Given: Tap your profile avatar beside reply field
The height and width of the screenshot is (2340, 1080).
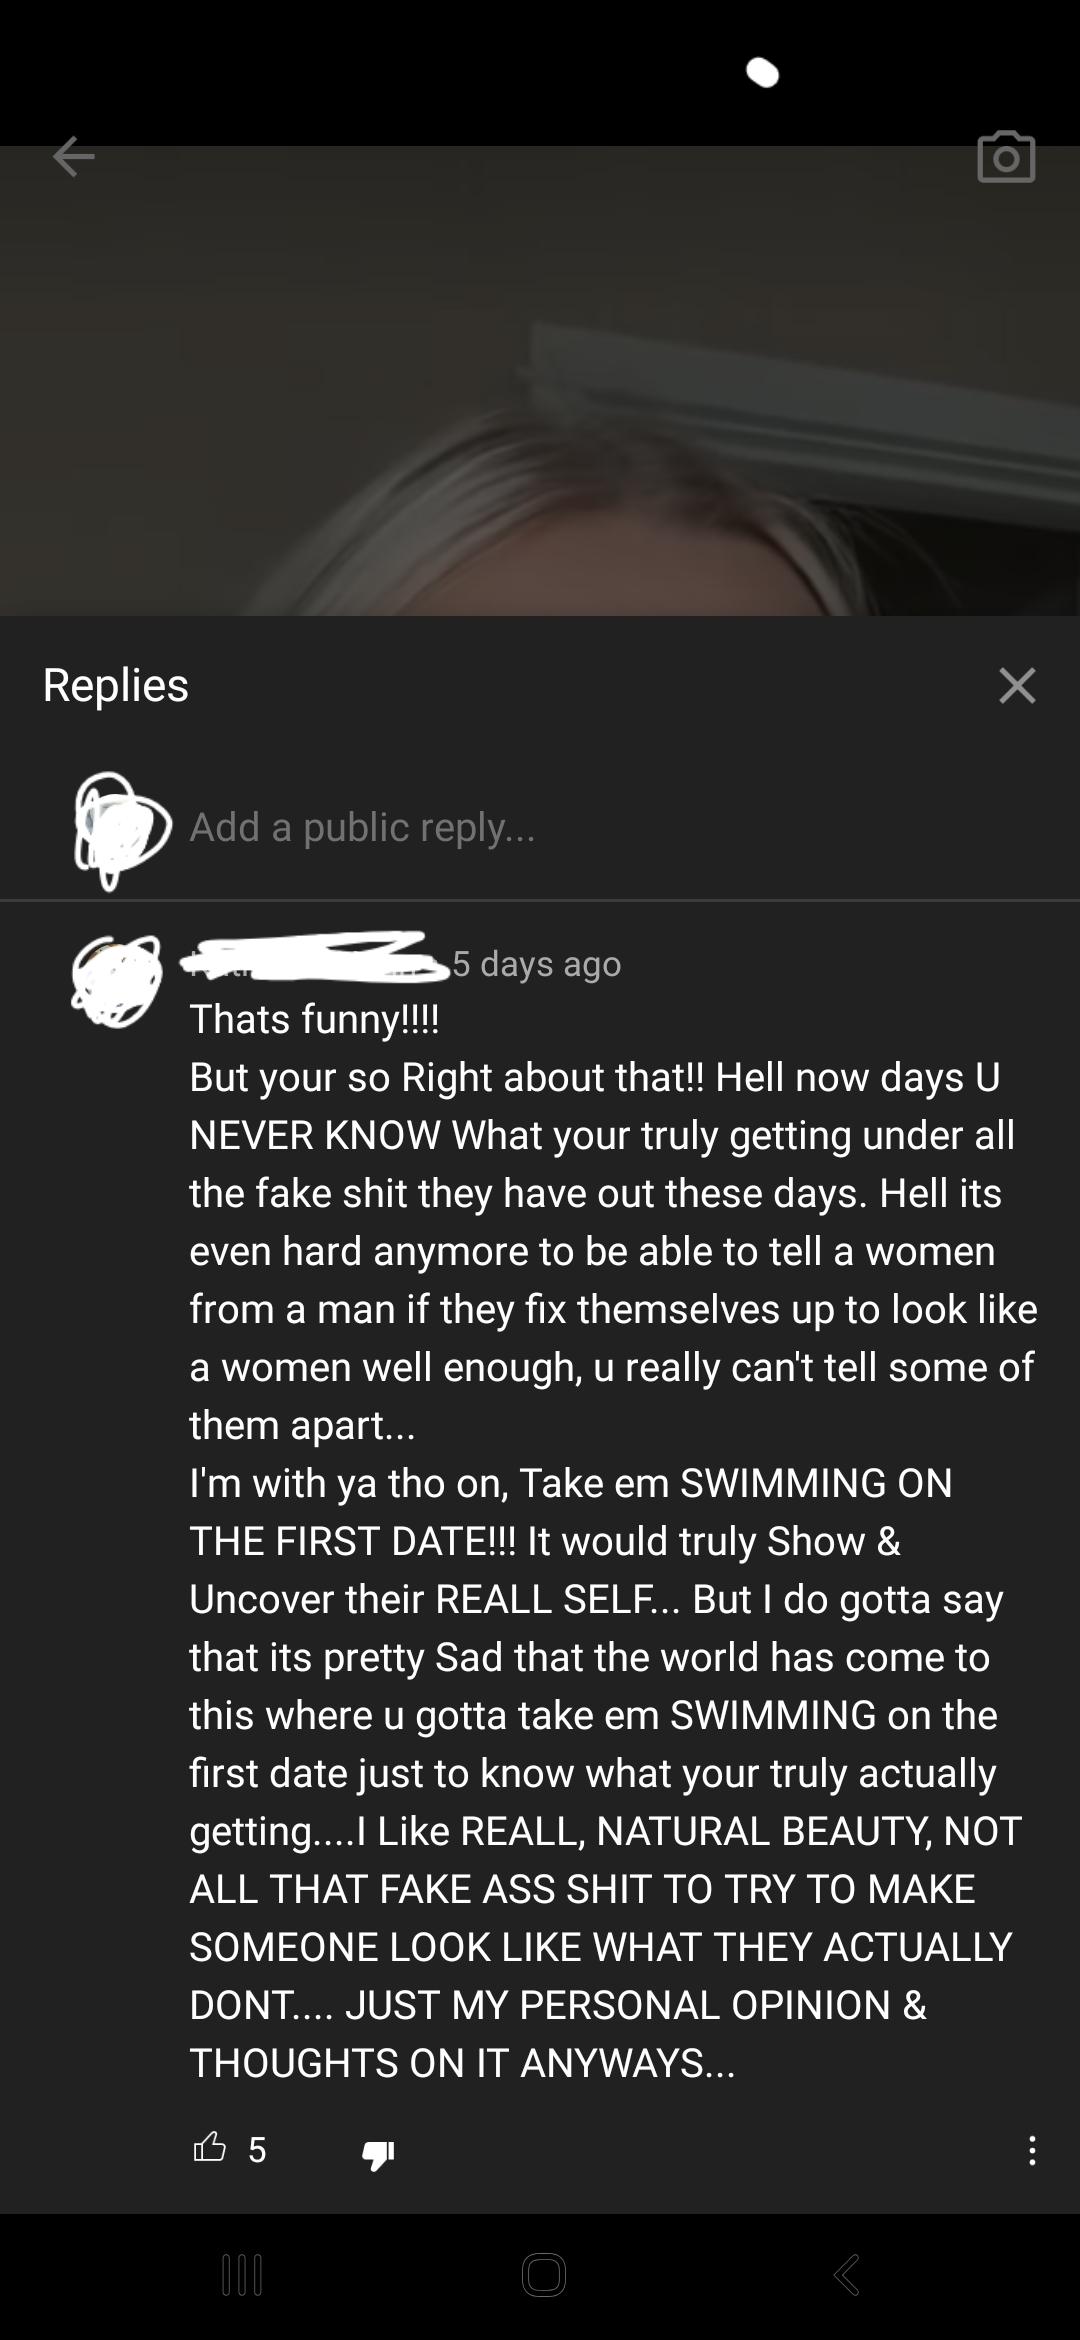Looking at the screenshot, I should [121, 829].
